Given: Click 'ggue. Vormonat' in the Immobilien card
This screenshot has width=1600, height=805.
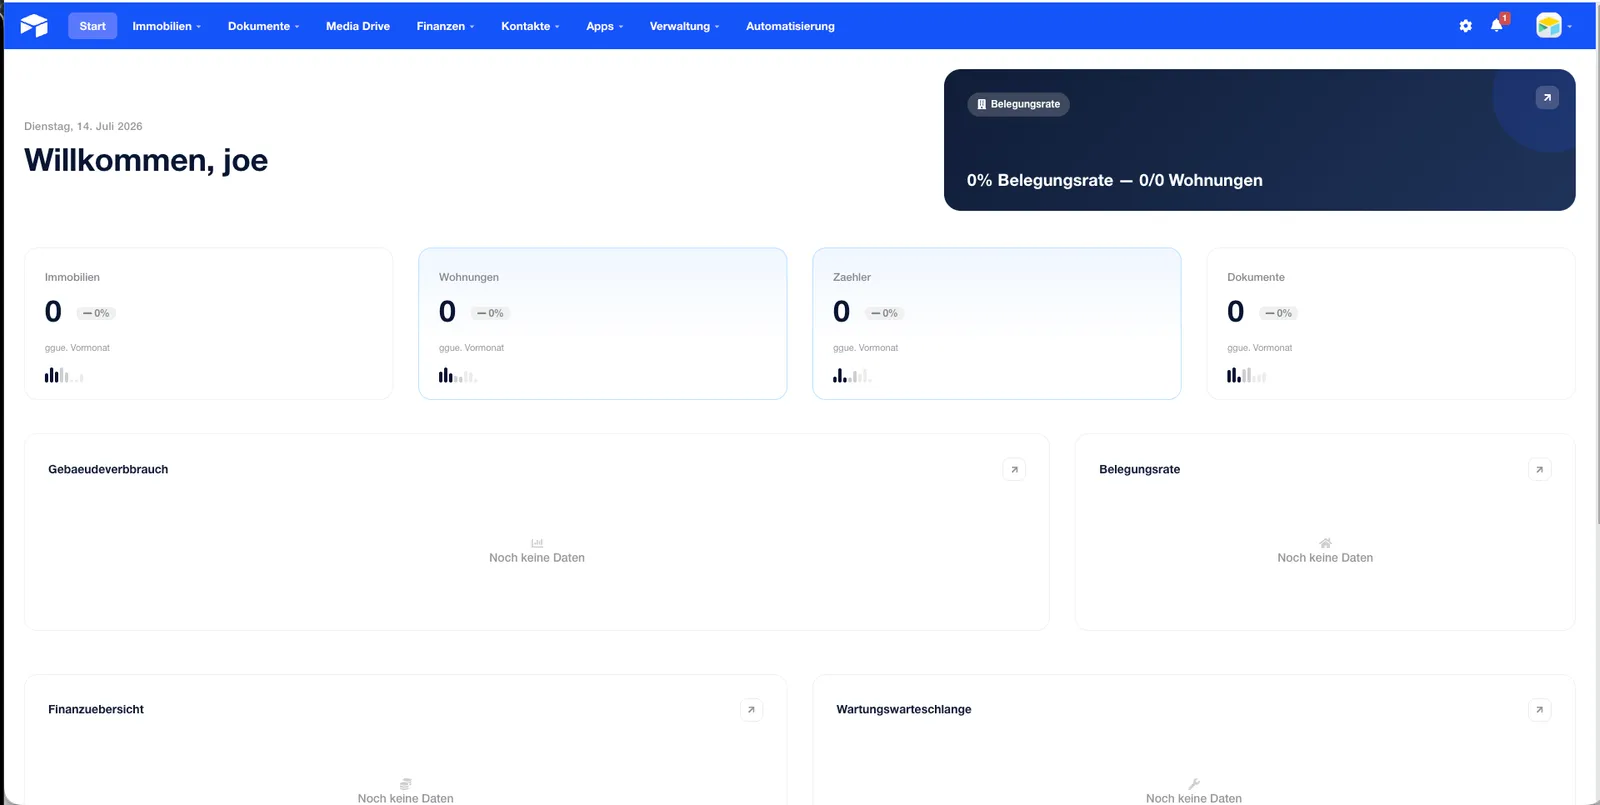Looking at the screenshot, I should [x=77, y=348].
